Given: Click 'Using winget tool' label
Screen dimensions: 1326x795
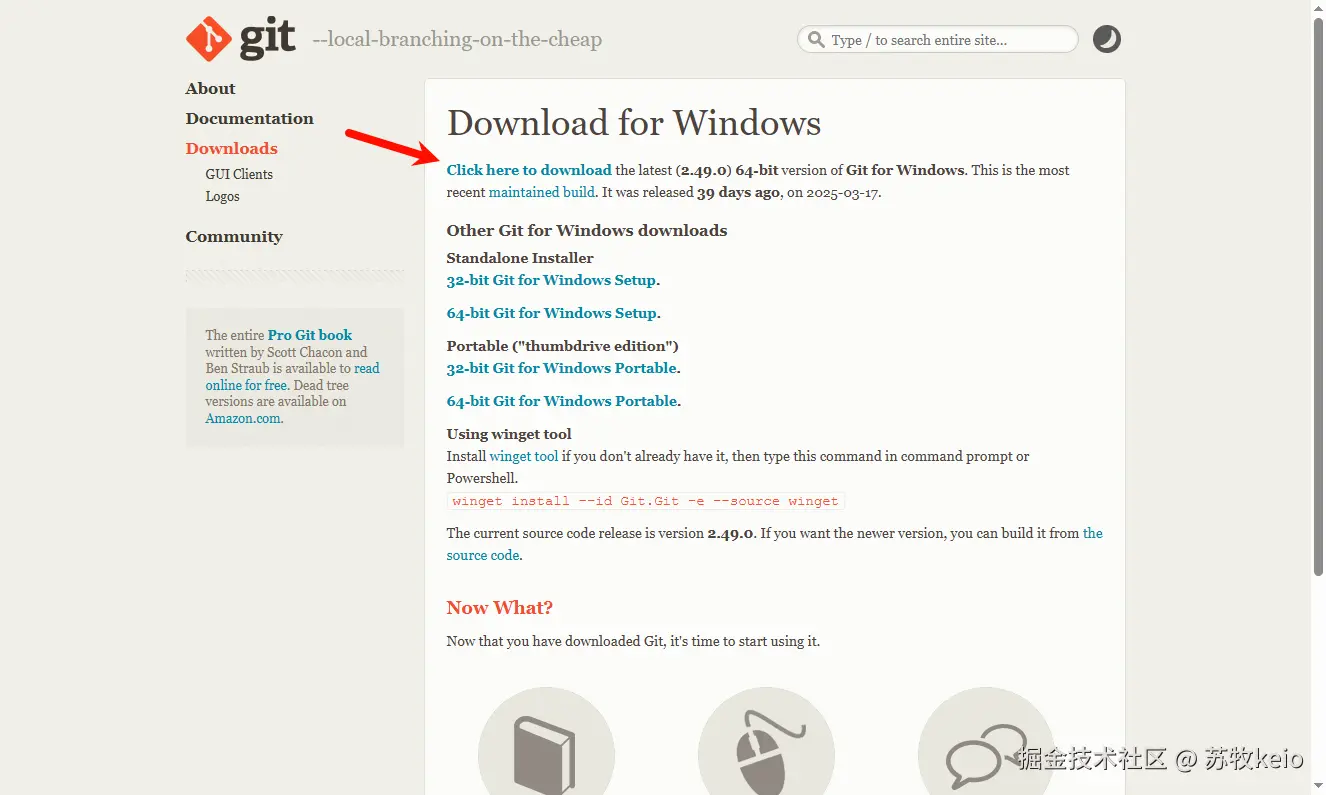Looking at the screenshot, I should point(509,434).
